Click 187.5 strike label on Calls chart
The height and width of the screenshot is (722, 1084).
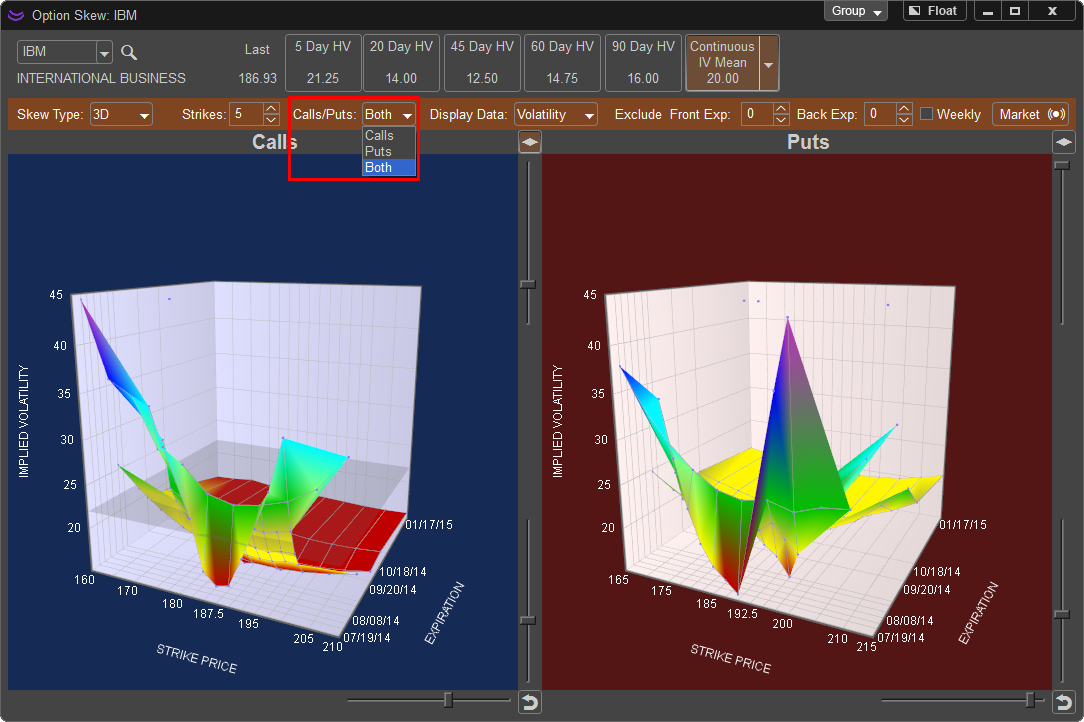[208, 613]
